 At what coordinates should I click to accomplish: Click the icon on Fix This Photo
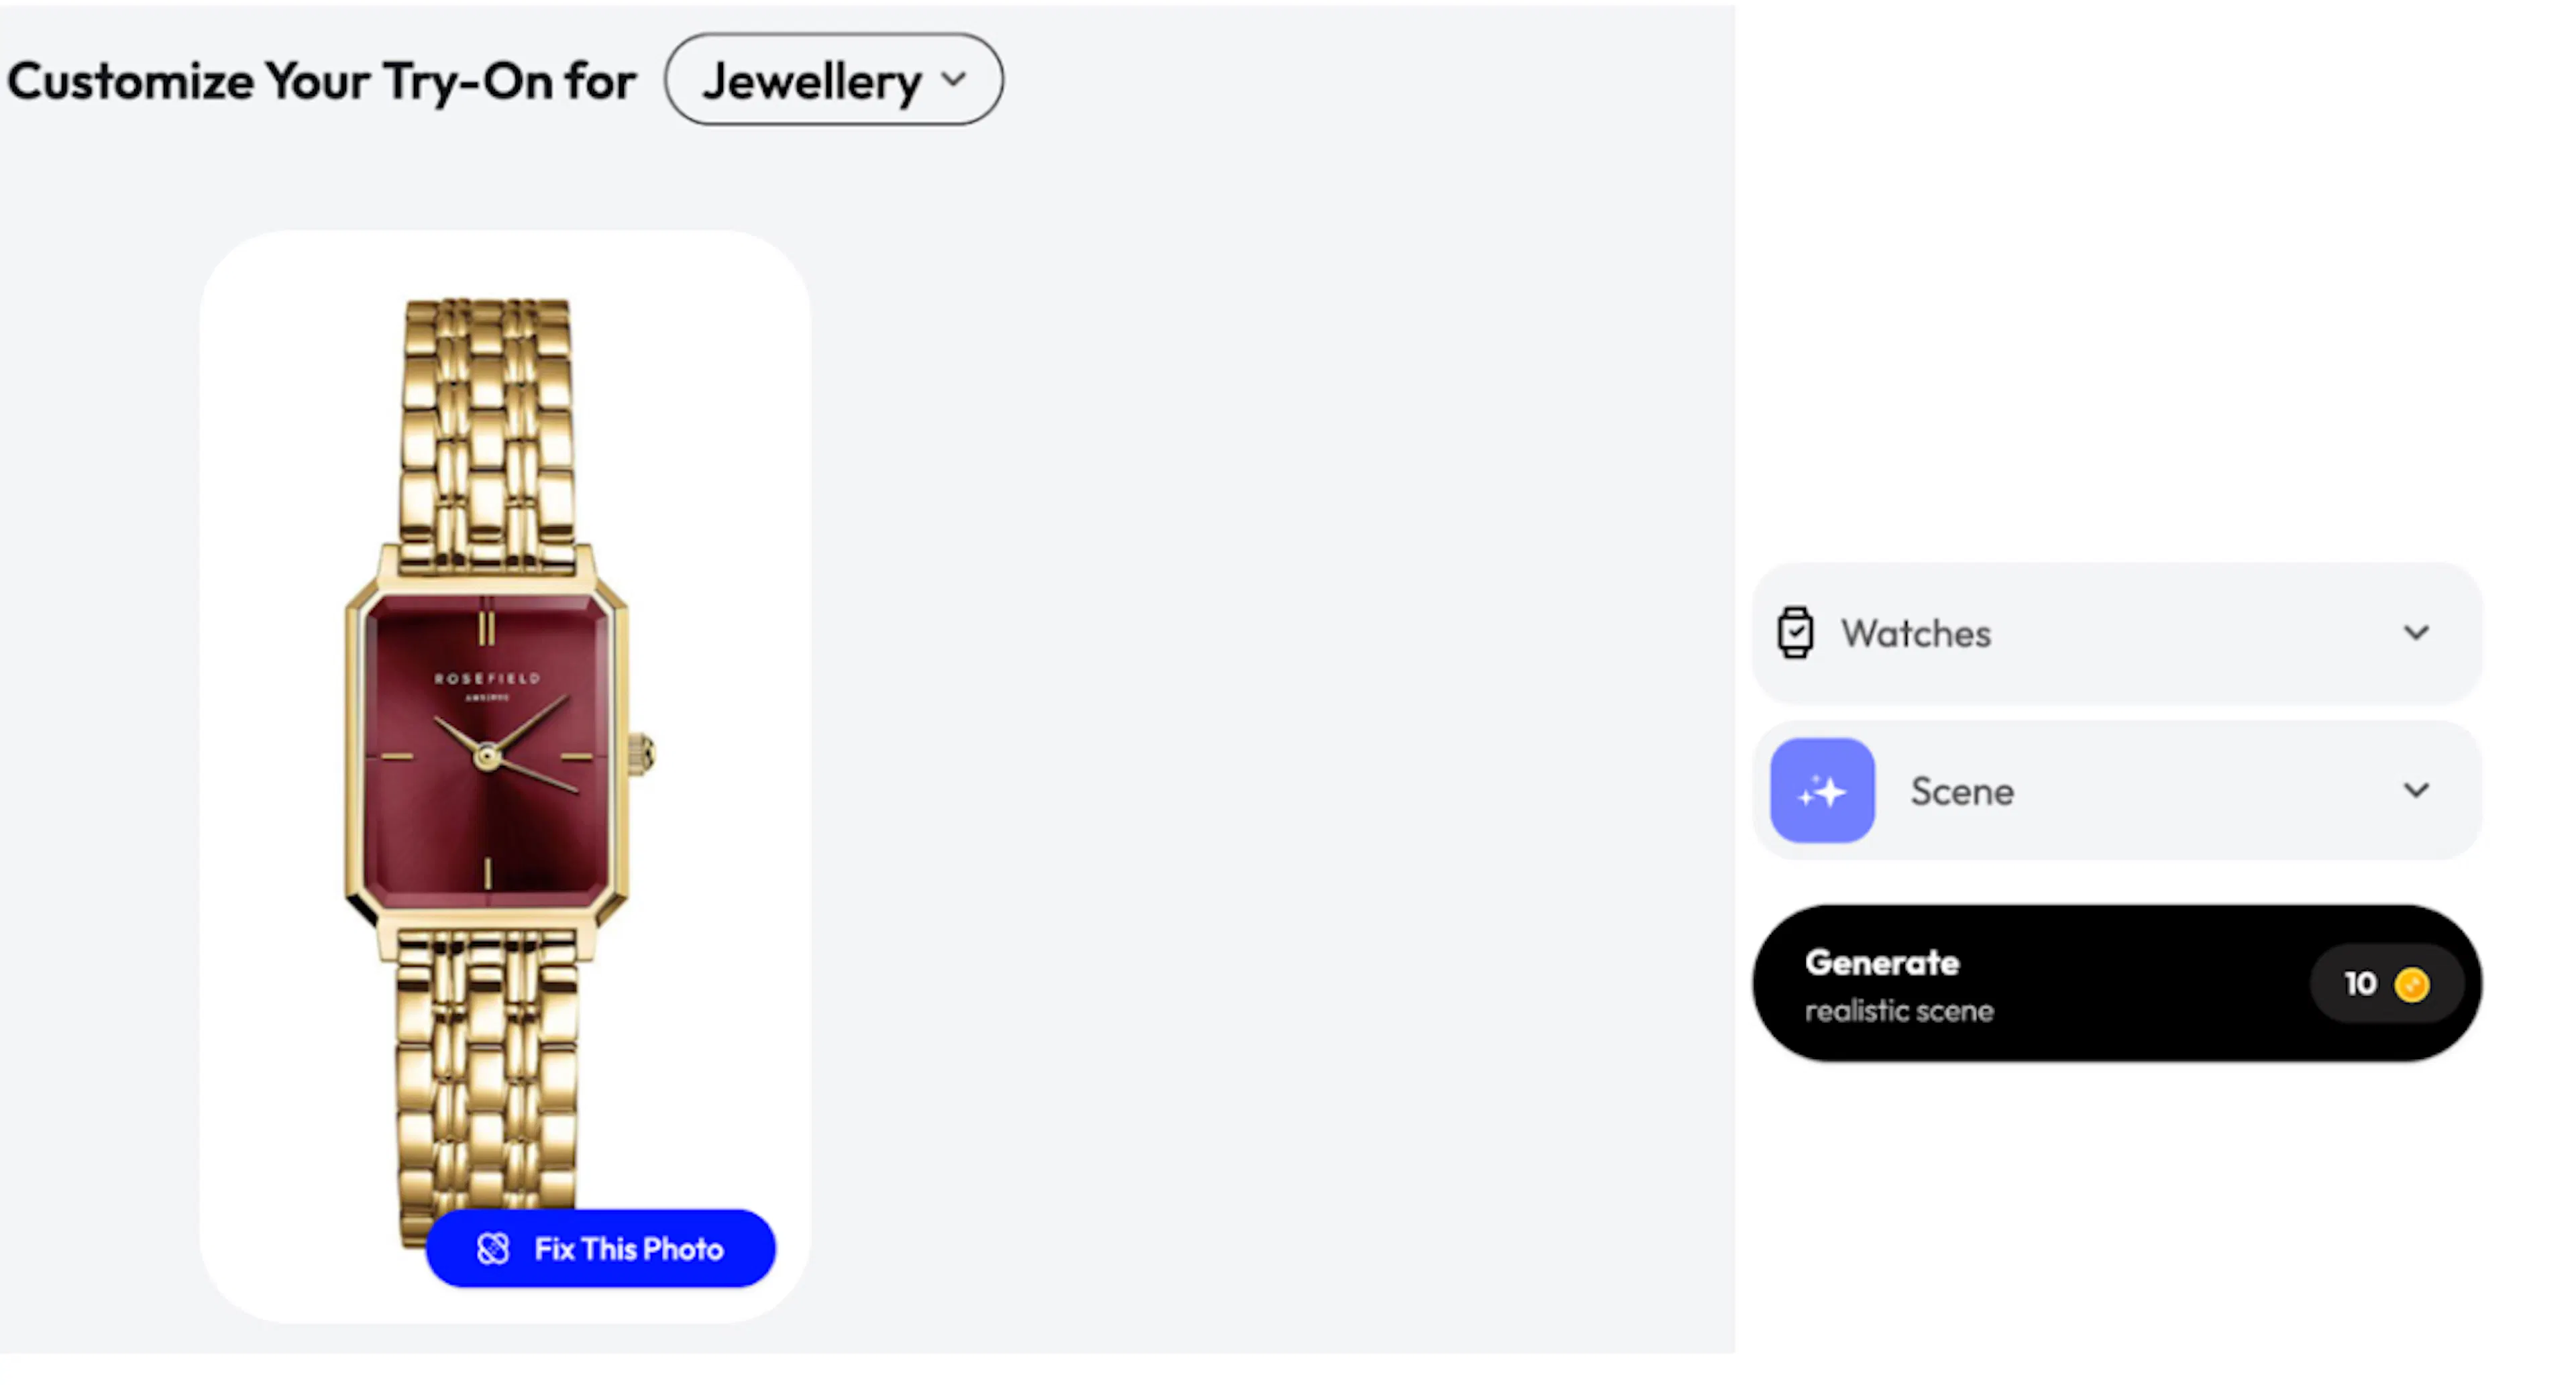click(x=493, y=1249)
